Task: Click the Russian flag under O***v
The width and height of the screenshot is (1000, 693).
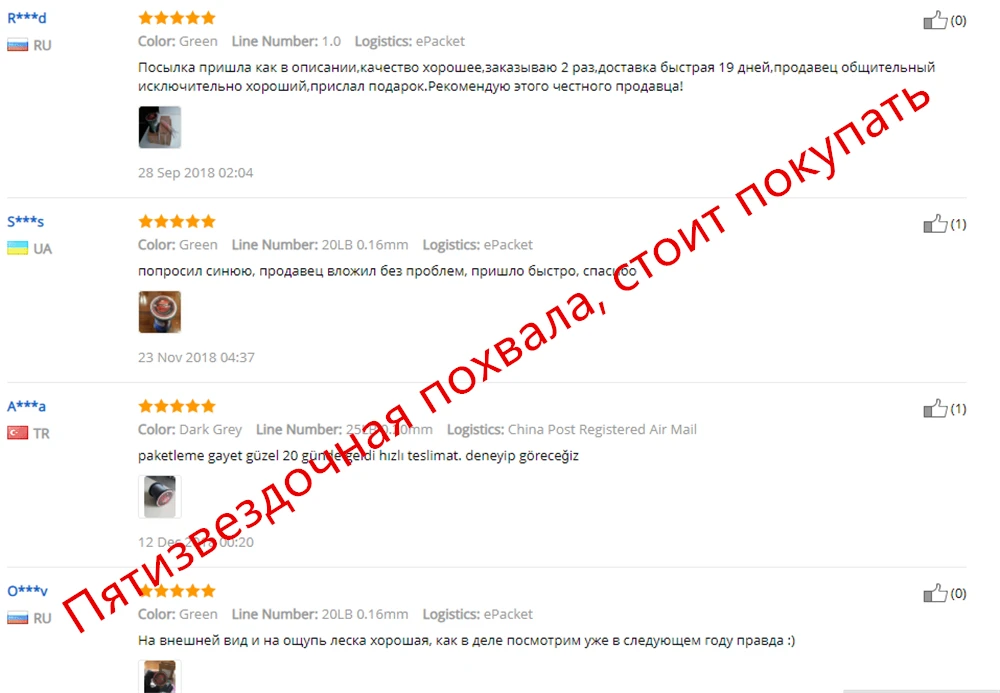Action: (17, 618)
